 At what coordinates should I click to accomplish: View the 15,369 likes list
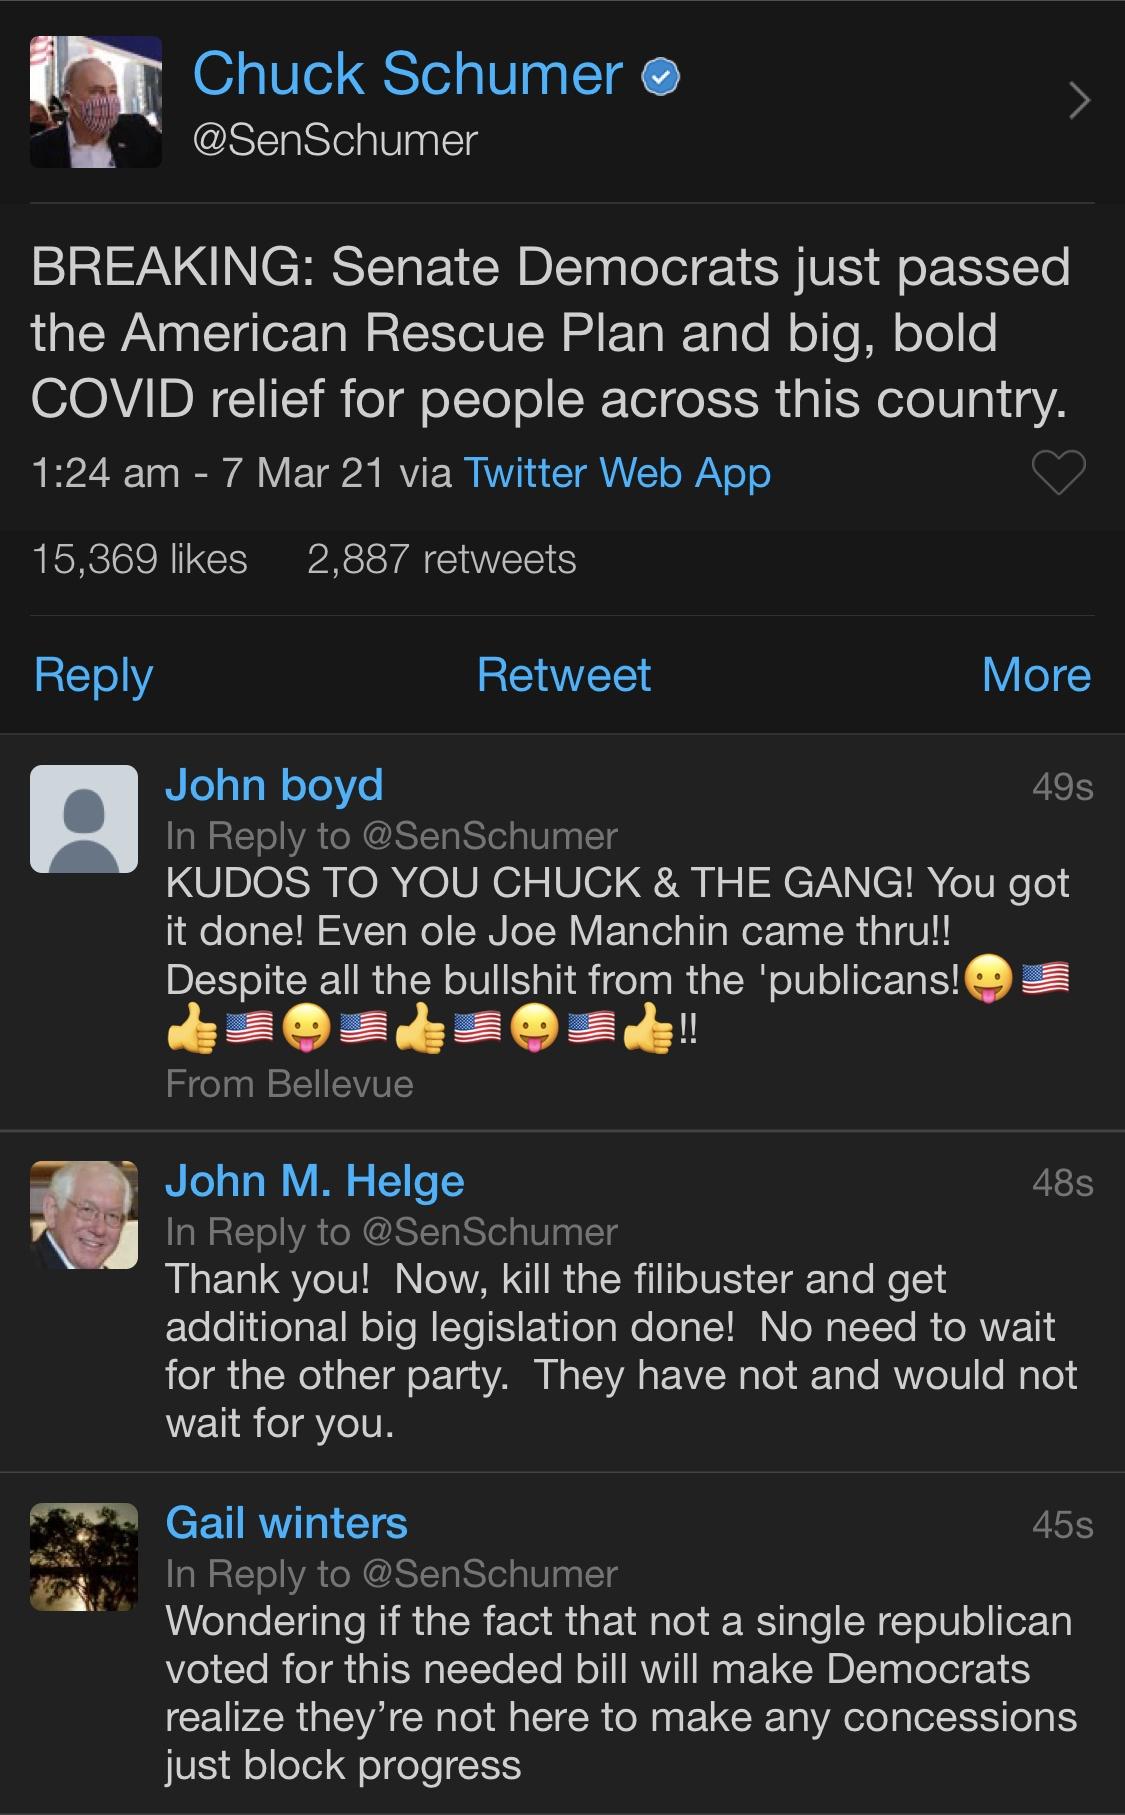tap(137, 560)
